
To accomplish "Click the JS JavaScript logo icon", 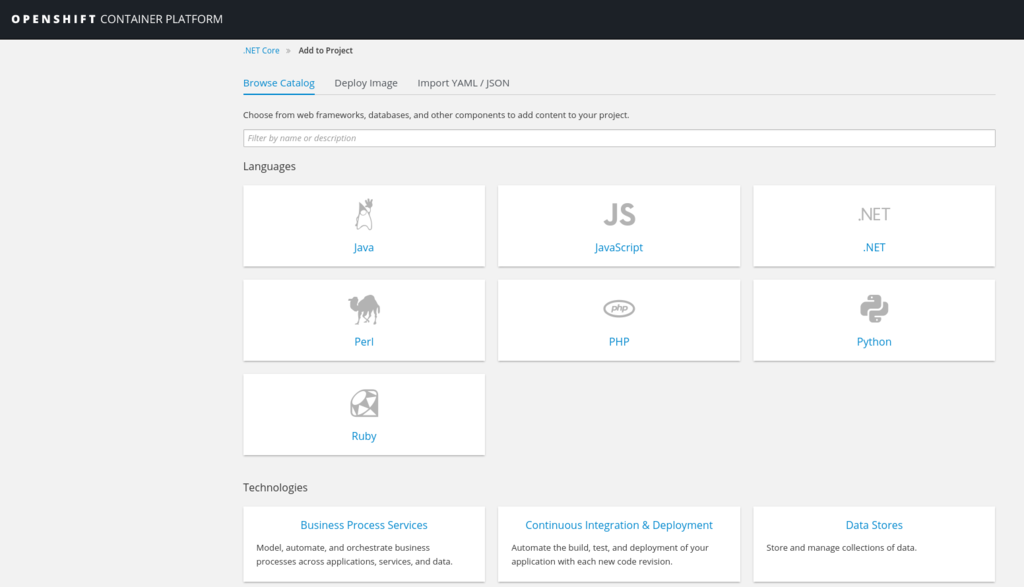I will click(619, 214).
